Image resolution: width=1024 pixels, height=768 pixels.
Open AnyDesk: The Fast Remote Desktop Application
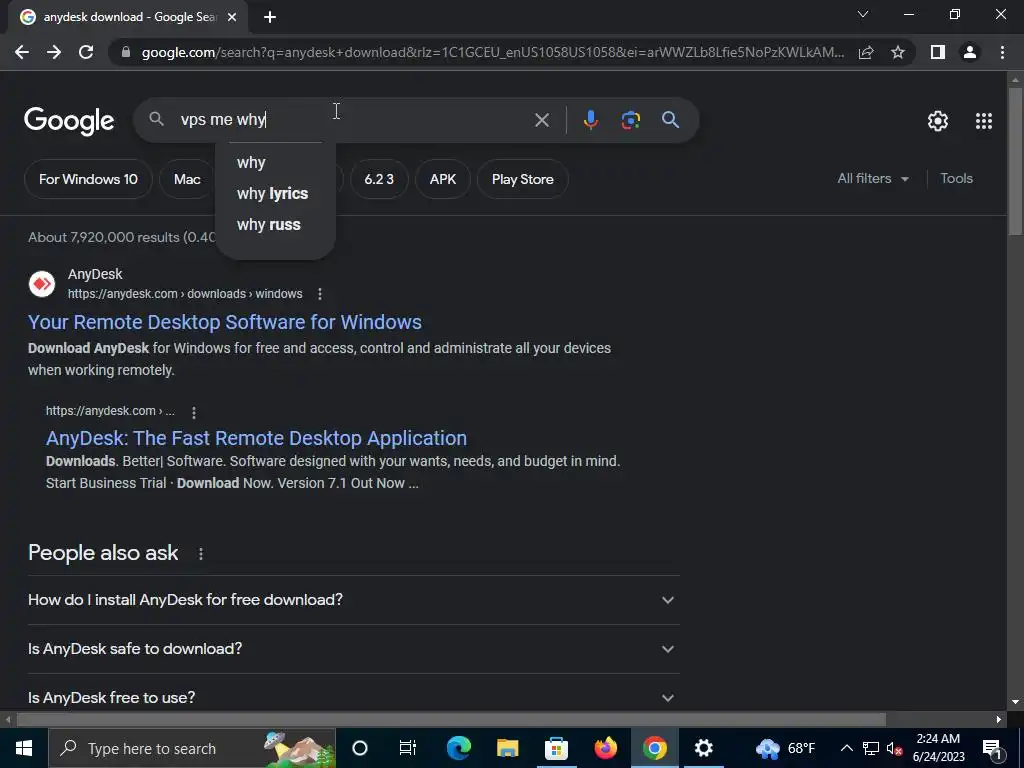[x=256, y=438]
